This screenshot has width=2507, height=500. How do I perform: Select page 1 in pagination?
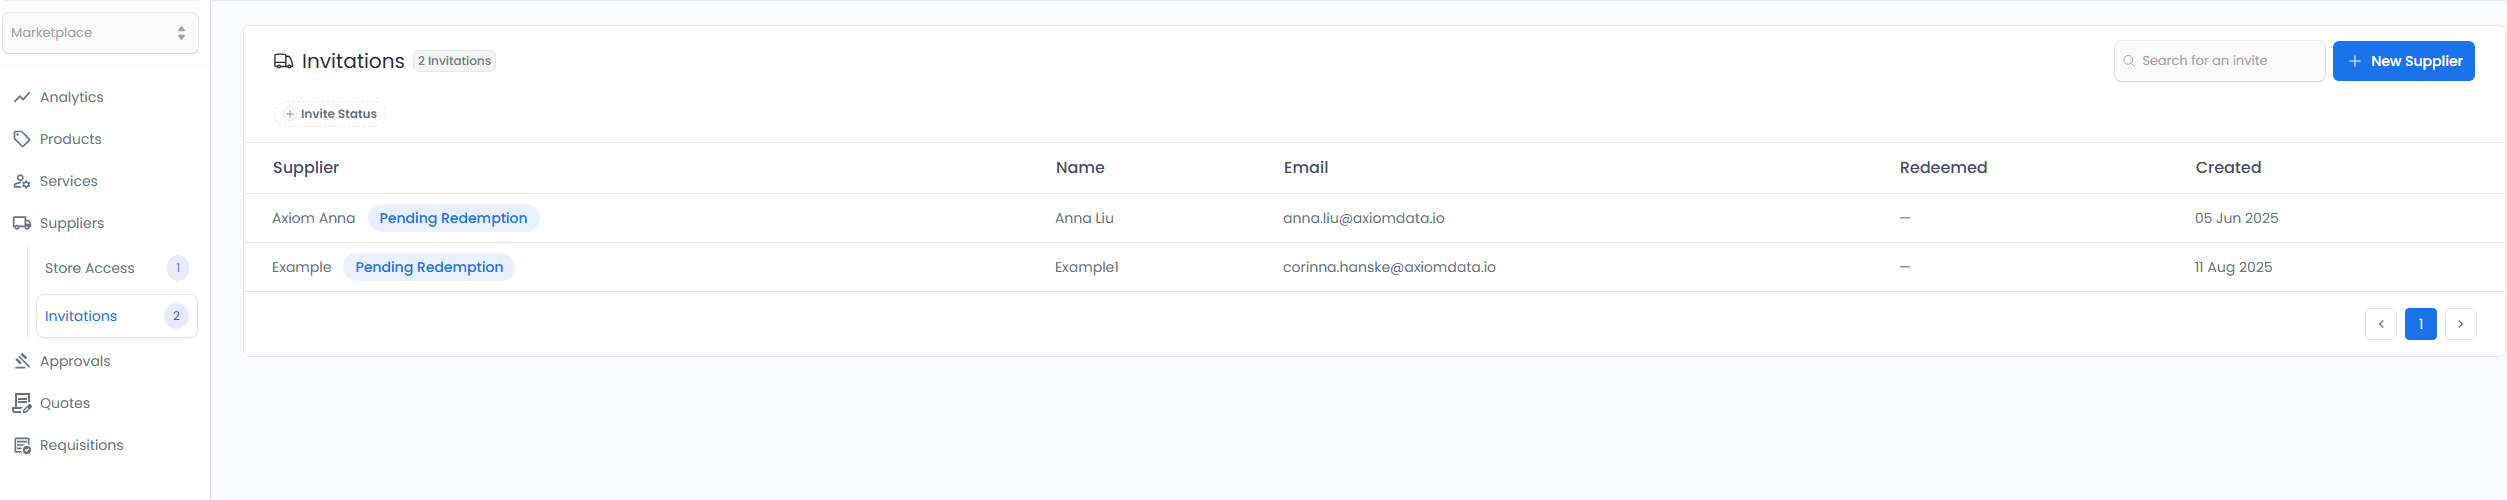coord(2420,324)
